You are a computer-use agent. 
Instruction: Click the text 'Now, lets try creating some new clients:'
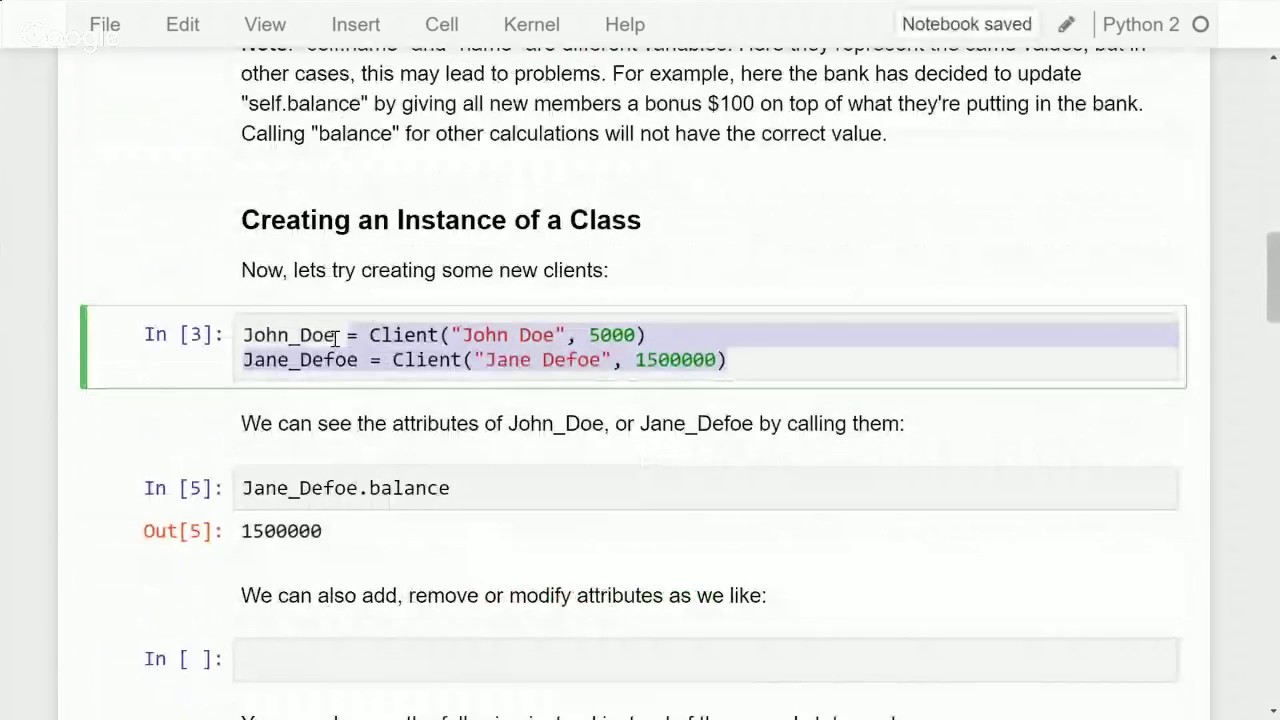click(x=424, y=270)
